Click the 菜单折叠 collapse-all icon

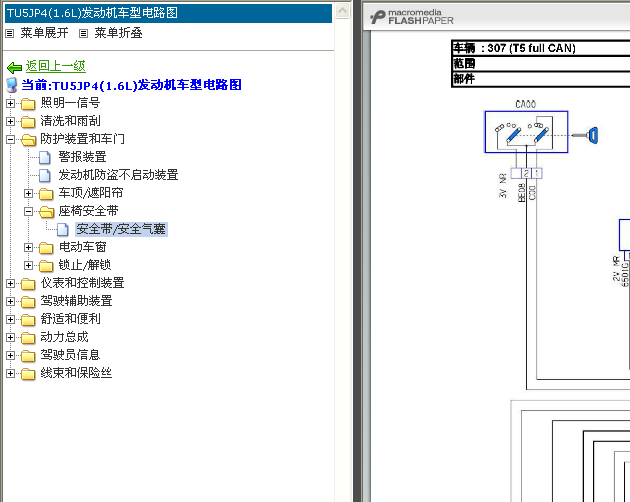83,33
